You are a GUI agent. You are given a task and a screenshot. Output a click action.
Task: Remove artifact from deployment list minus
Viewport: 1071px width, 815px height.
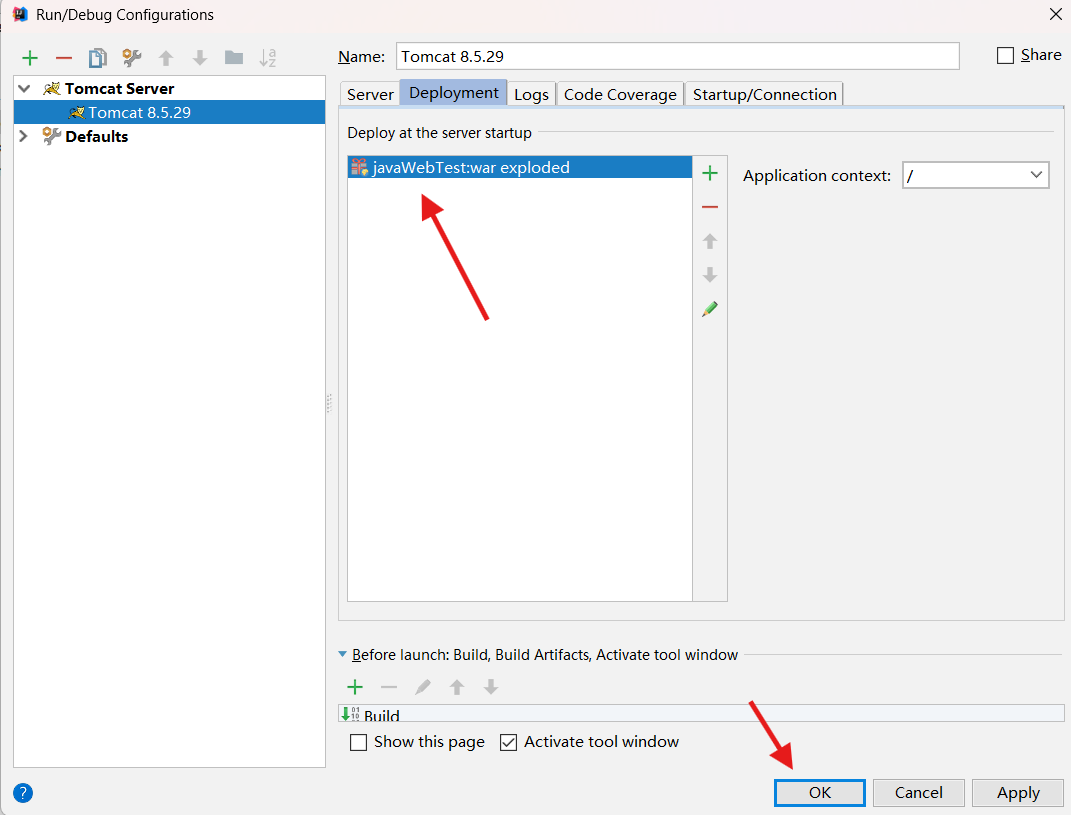(x=710, y=207)
